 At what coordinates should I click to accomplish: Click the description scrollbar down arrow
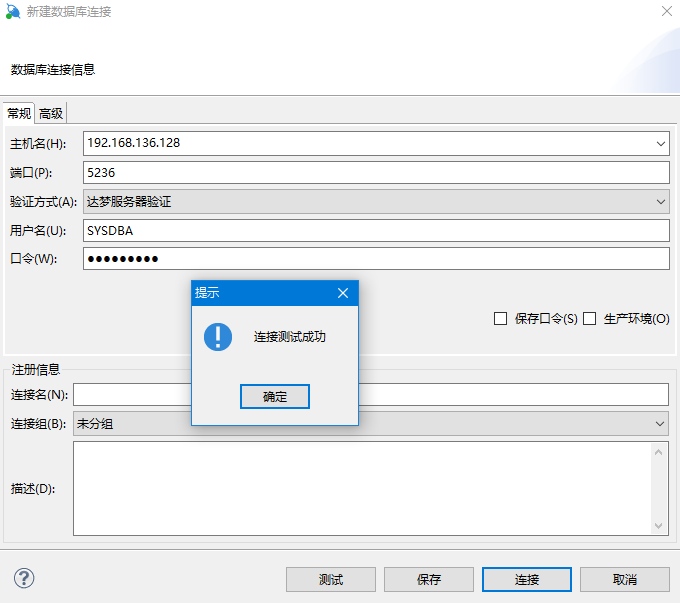click(658, 526)
